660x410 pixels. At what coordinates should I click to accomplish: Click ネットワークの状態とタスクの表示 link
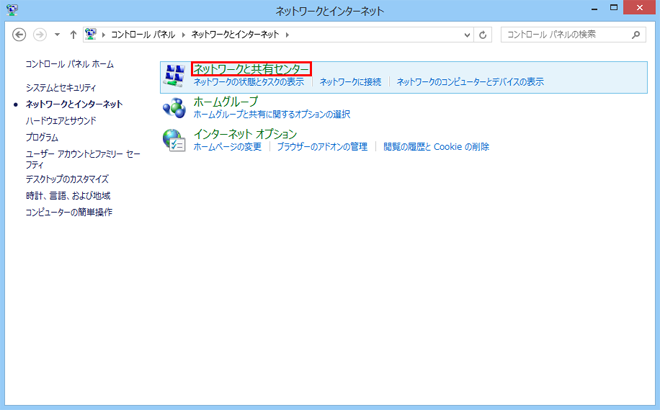(248, 82)
